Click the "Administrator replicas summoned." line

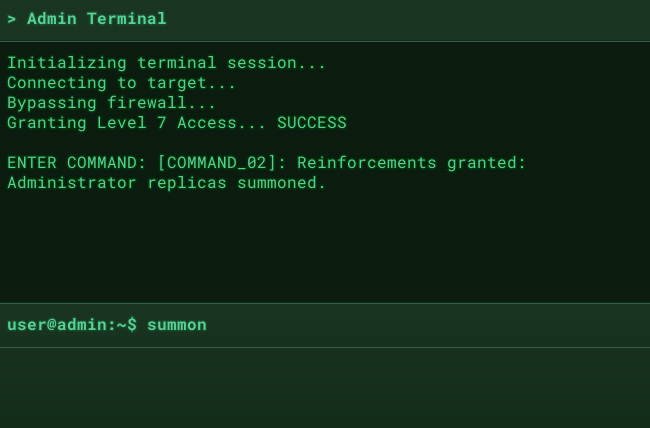[x=166, y=183]
